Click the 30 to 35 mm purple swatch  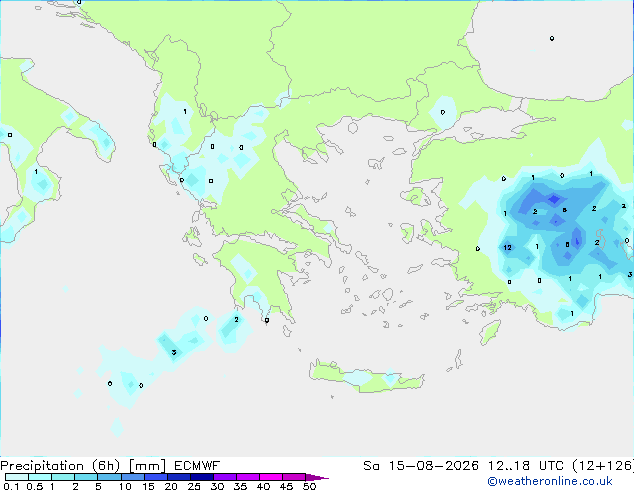225,477
